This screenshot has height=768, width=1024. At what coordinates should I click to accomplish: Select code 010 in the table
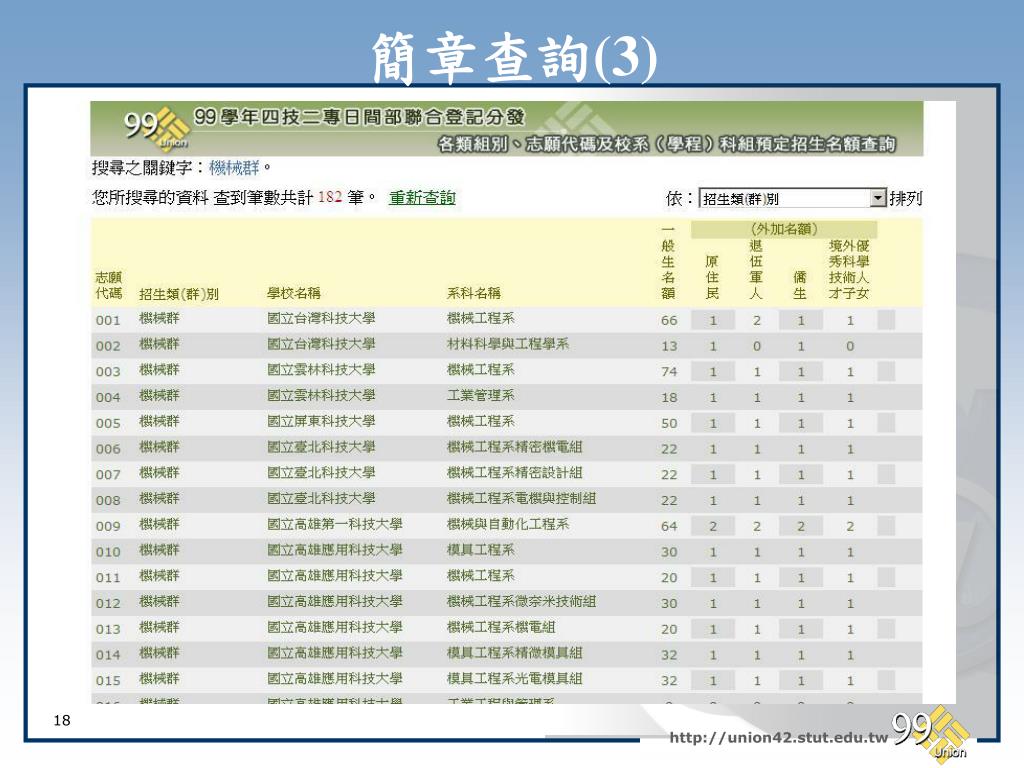pyautogui.click(x=108, y=552)
